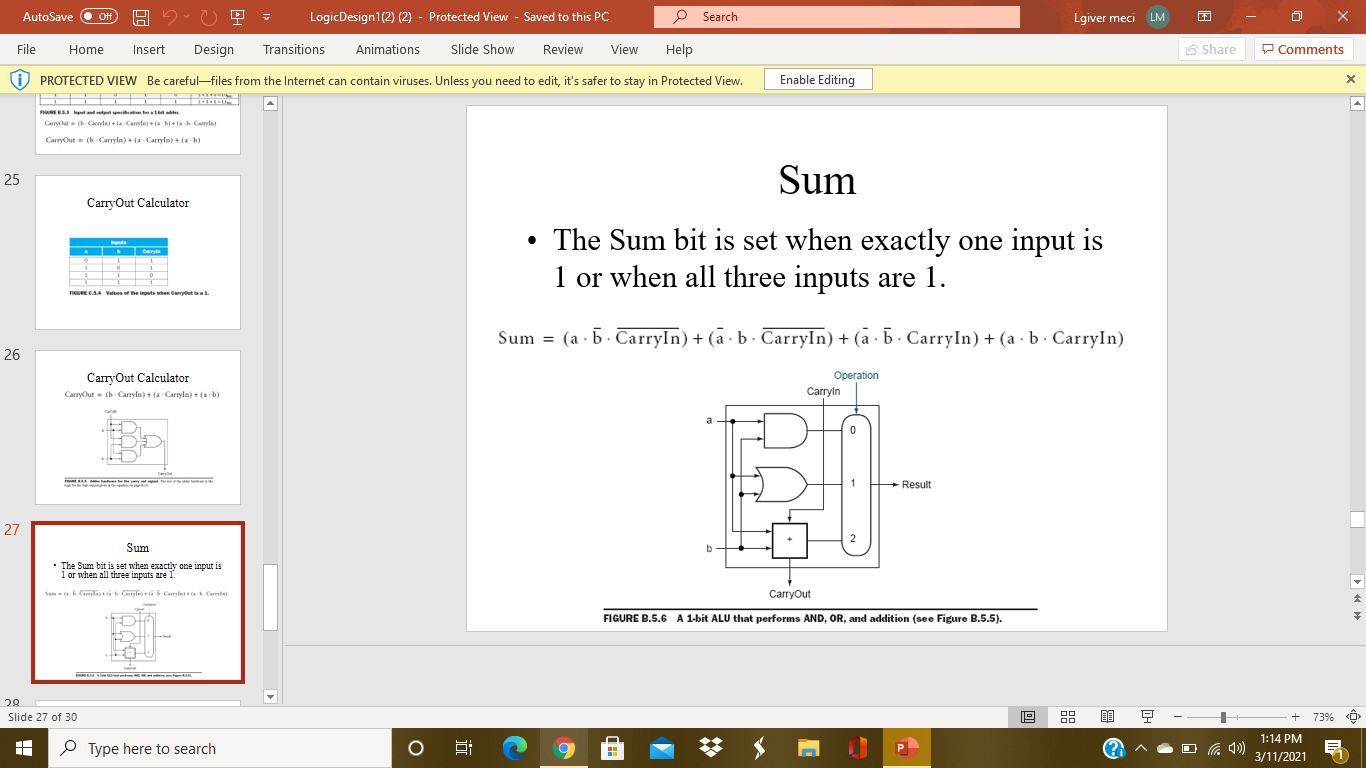The height and width of the screenshot is (768, 1366).
Task: Start Slide Show from status bar
Action: click(1147, 717)
